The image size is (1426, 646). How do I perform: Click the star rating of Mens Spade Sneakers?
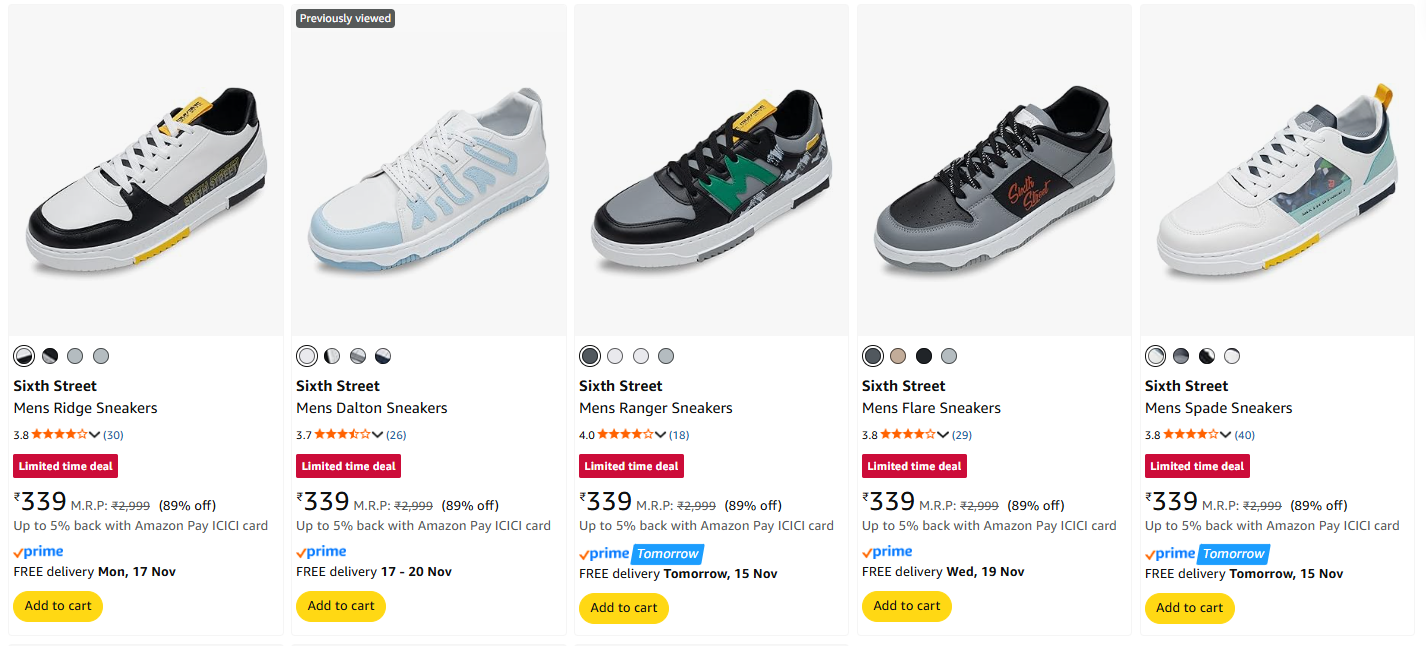[1191, 435]
